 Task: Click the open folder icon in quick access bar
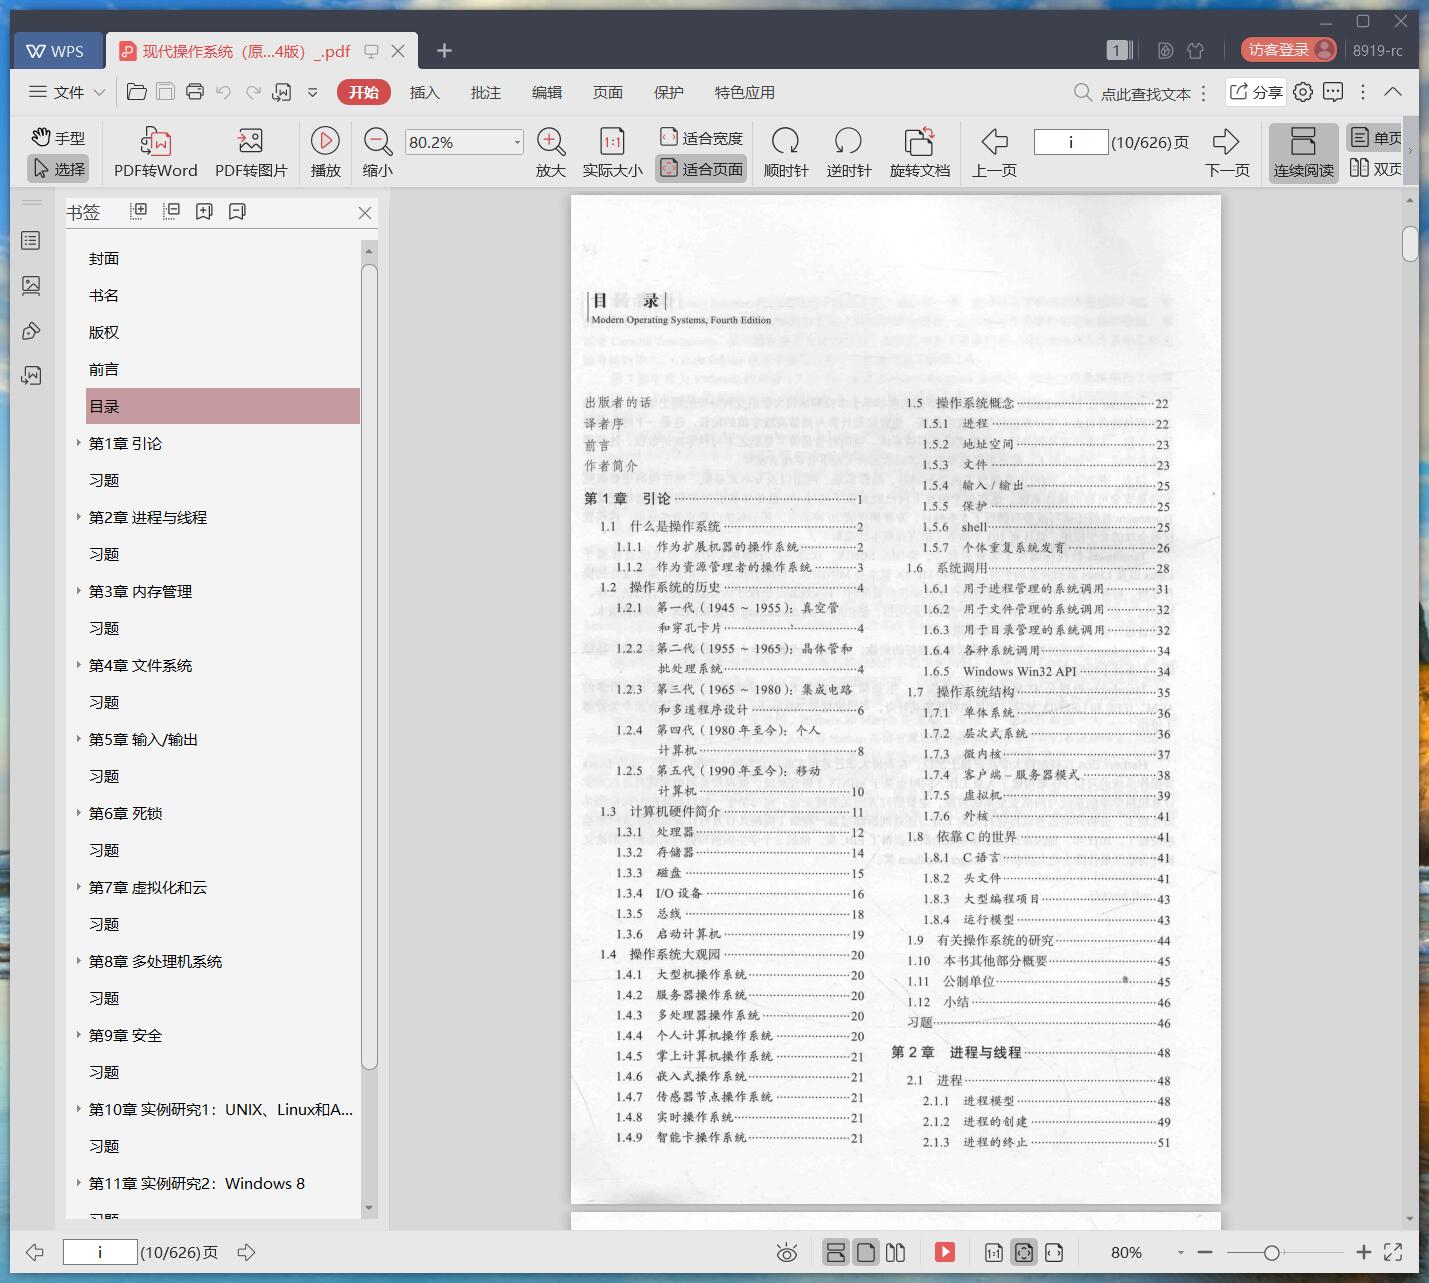(x=137, y=92)
